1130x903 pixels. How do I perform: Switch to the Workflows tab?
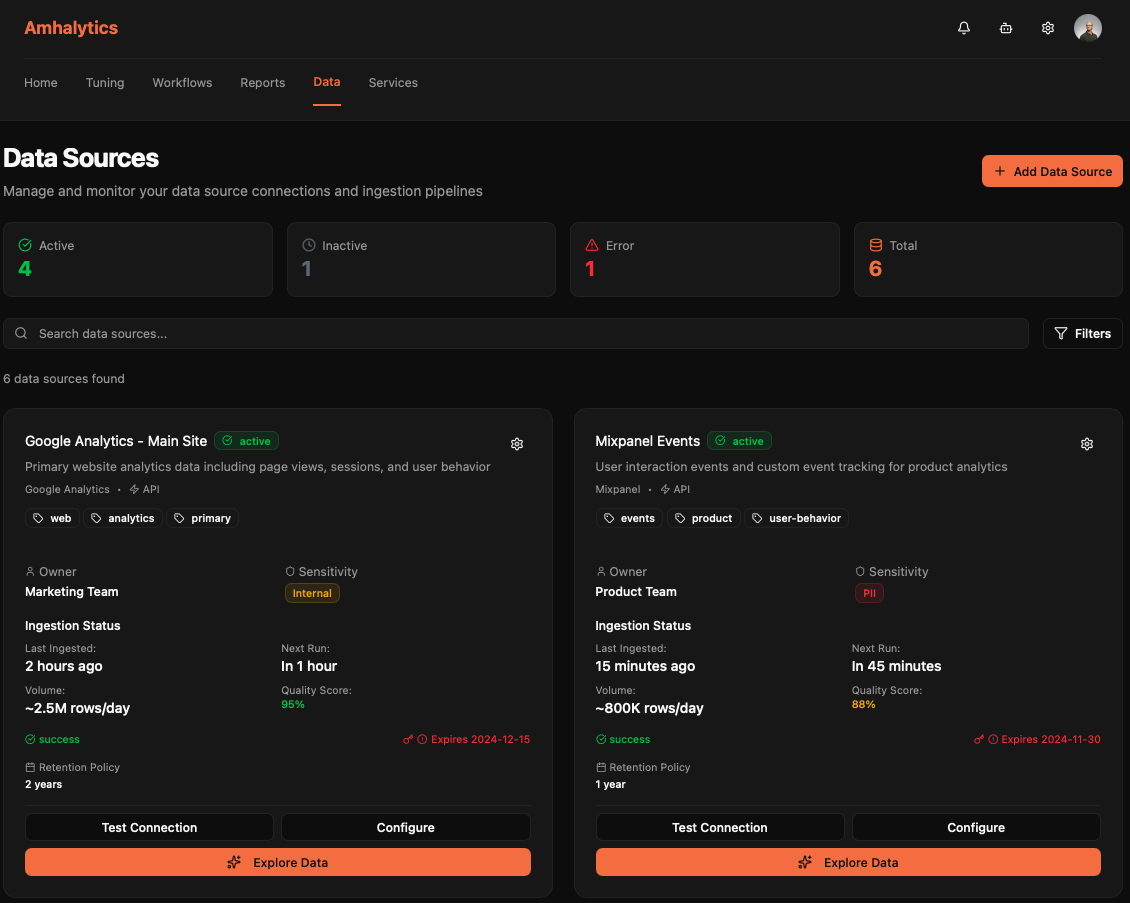pyautogui.click(x=182, y=83)
